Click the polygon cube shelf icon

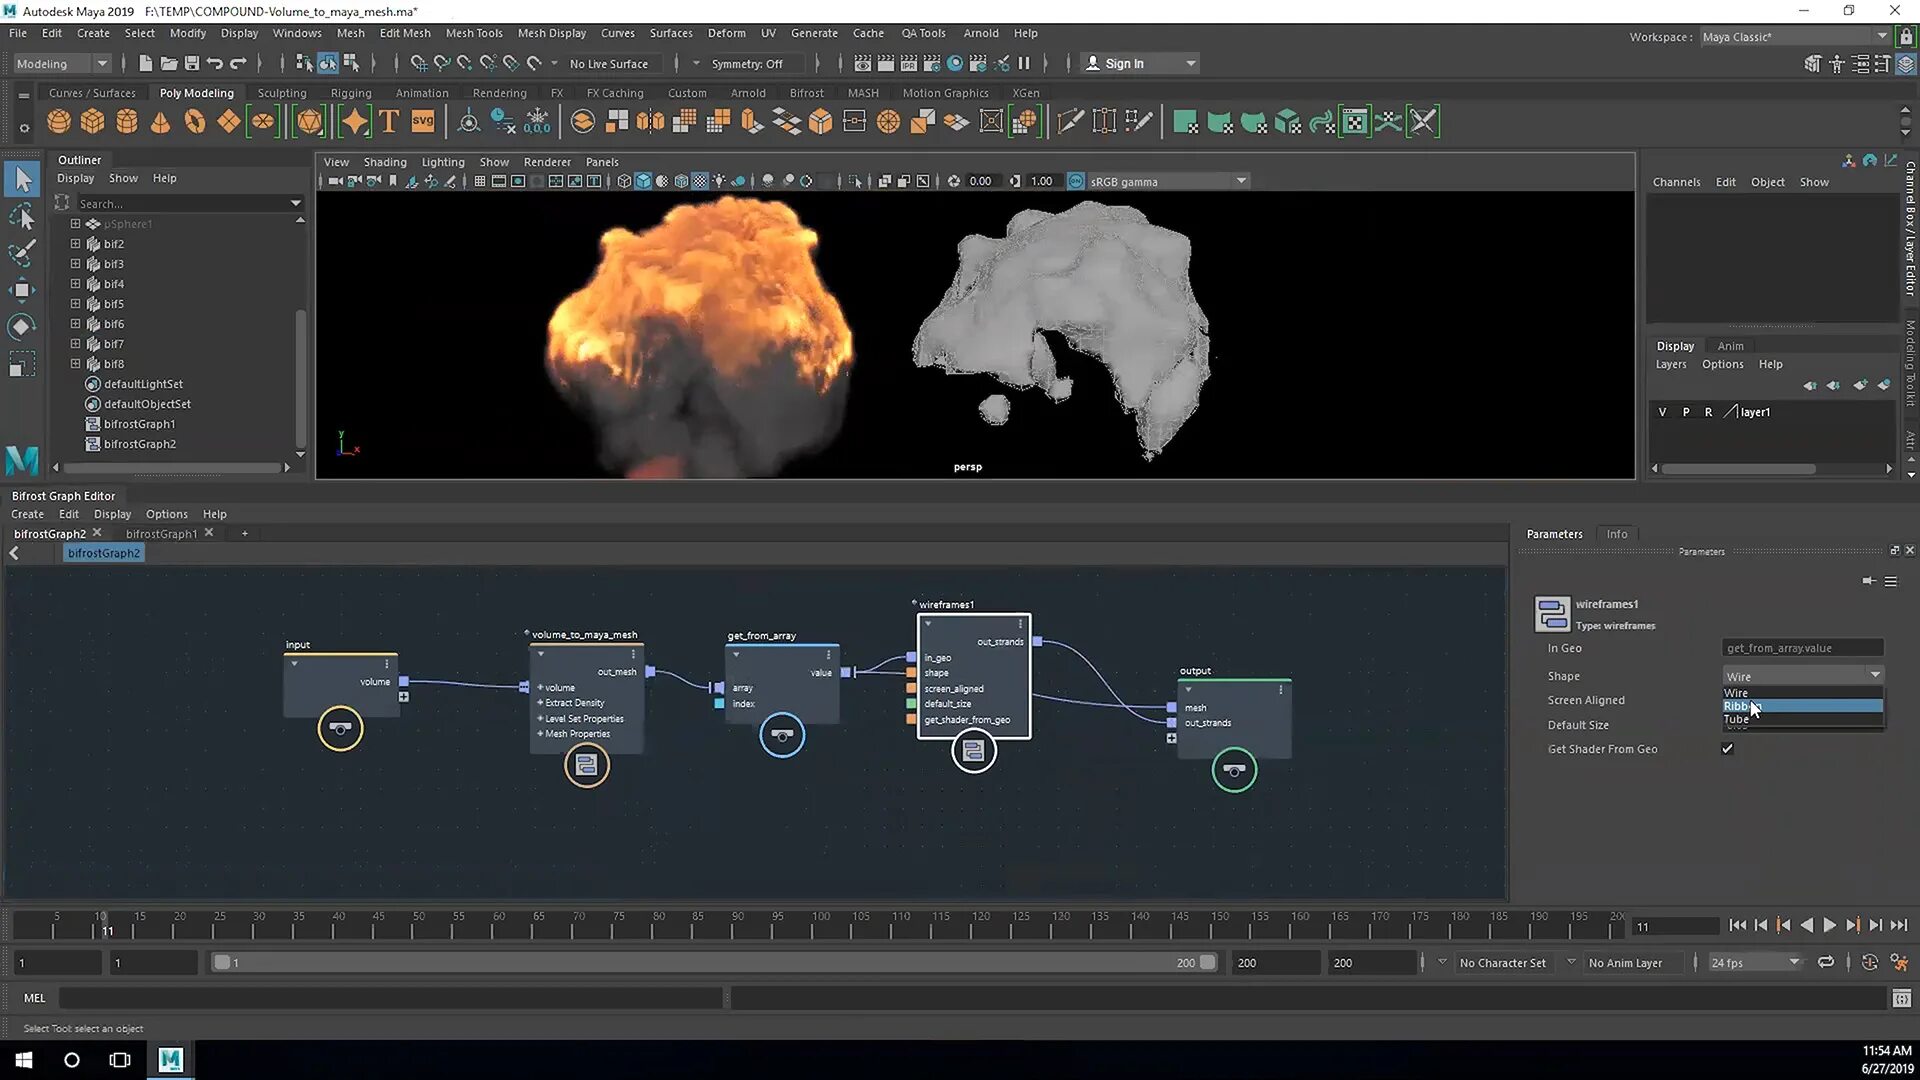[93, 122]
